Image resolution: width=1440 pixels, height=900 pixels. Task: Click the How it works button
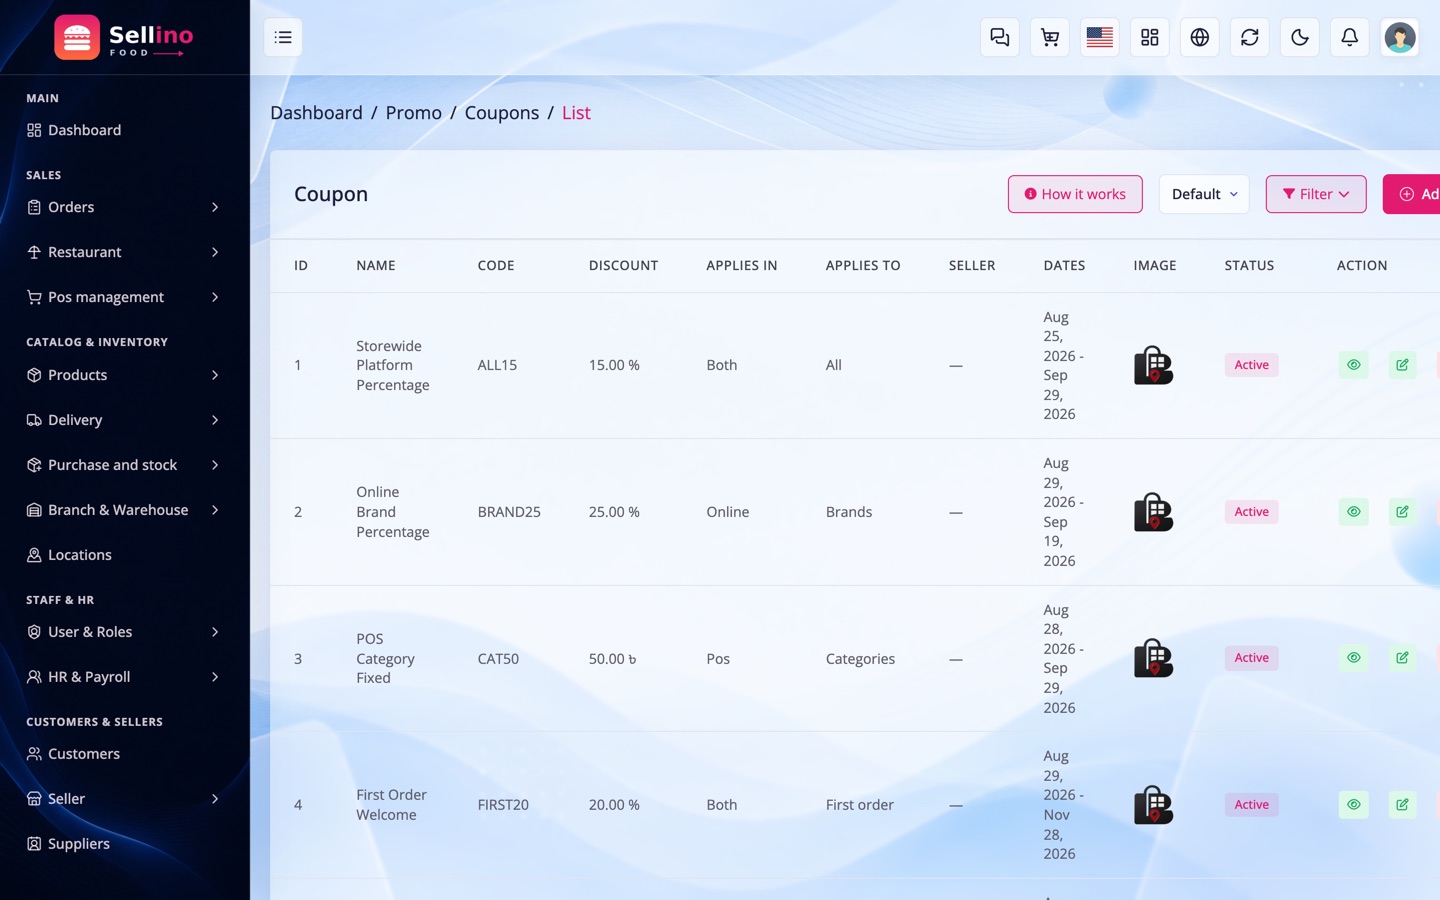click(x=1075, y=194)
